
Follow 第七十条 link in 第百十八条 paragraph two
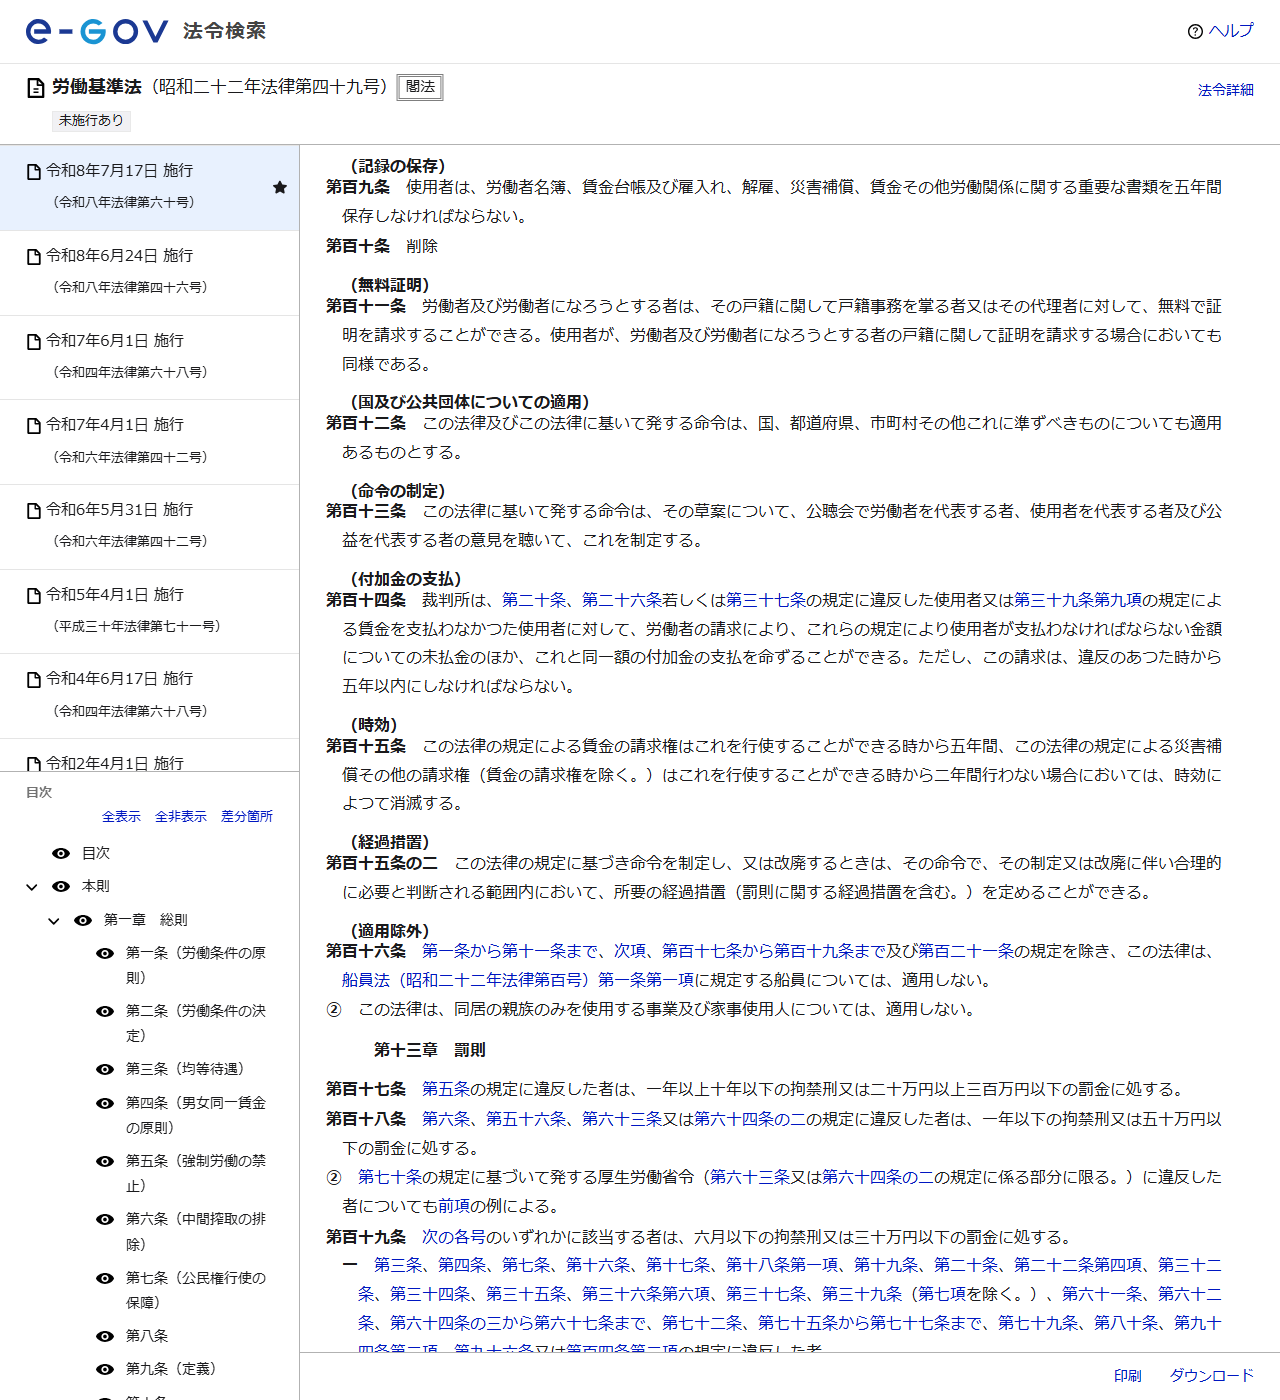[390, 1177]
